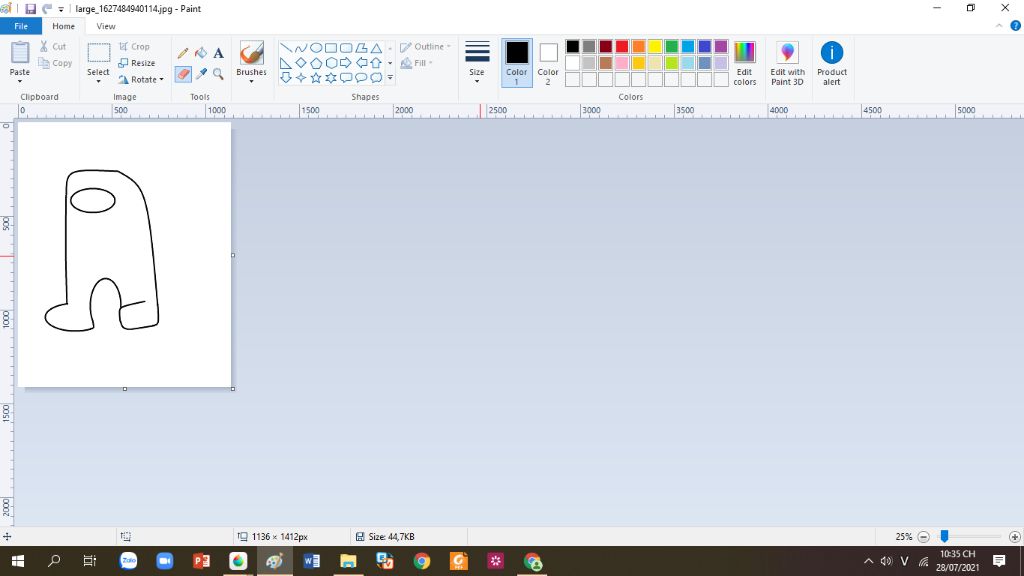Image resolution: width=1024 pixels, height=576 pixels.
Task: Open the Resize dialog
Action: (x=136, y=63)
